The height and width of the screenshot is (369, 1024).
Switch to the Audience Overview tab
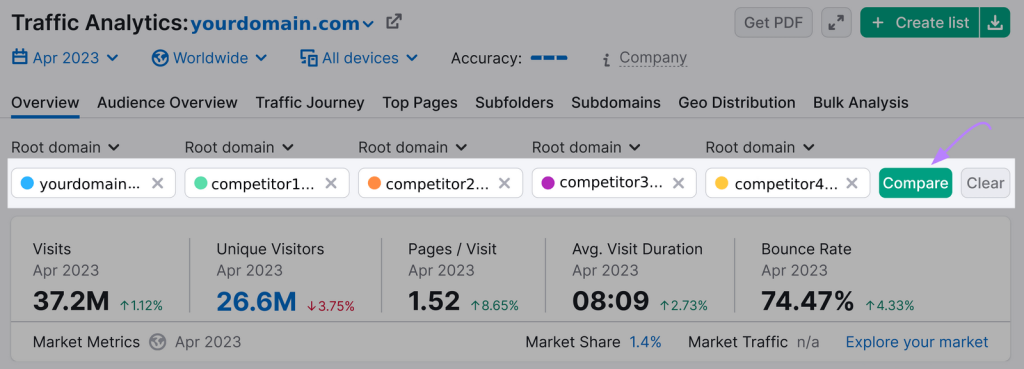[167, 103]
